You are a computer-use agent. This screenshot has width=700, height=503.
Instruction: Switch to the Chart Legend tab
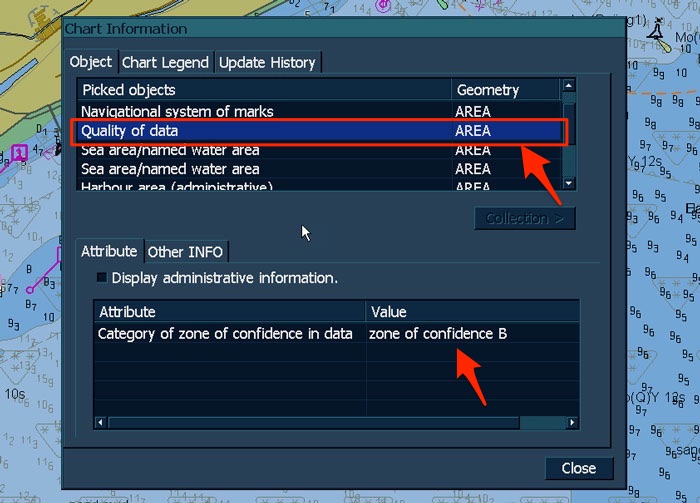pyautogui.click(x=165, y=62)
